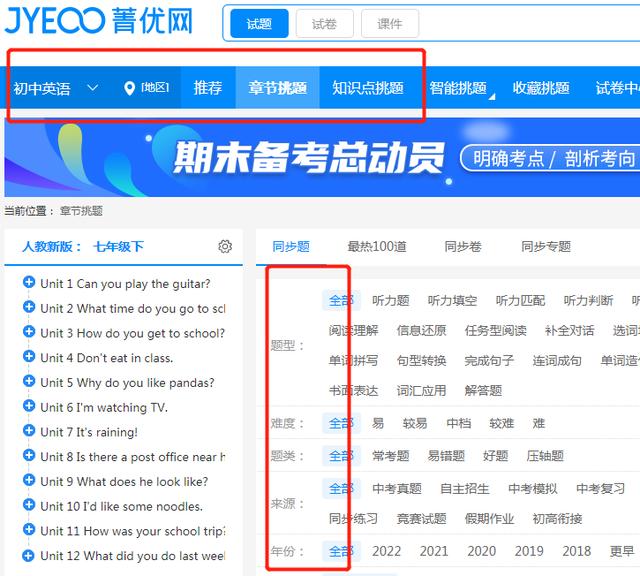Filter 题类 by 常考题
Screen dimensions: 640x576
coord(391,456)
